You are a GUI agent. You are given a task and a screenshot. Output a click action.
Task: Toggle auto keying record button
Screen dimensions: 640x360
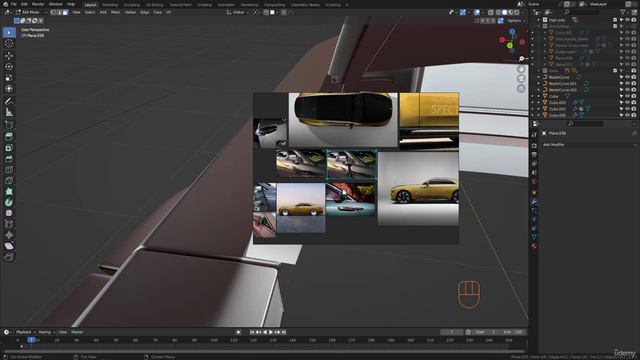coord(238,332)
